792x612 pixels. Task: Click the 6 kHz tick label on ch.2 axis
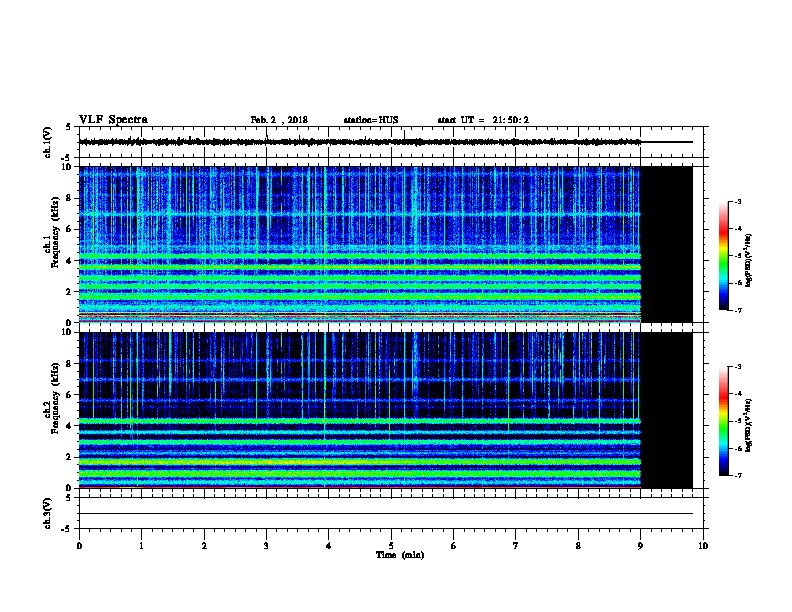click(69, 395)
